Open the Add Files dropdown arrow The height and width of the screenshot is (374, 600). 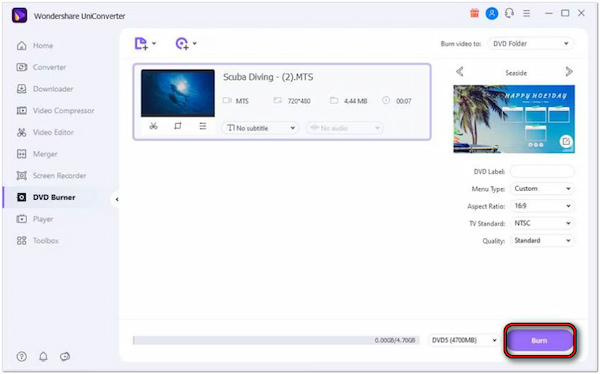coord(154,43)
